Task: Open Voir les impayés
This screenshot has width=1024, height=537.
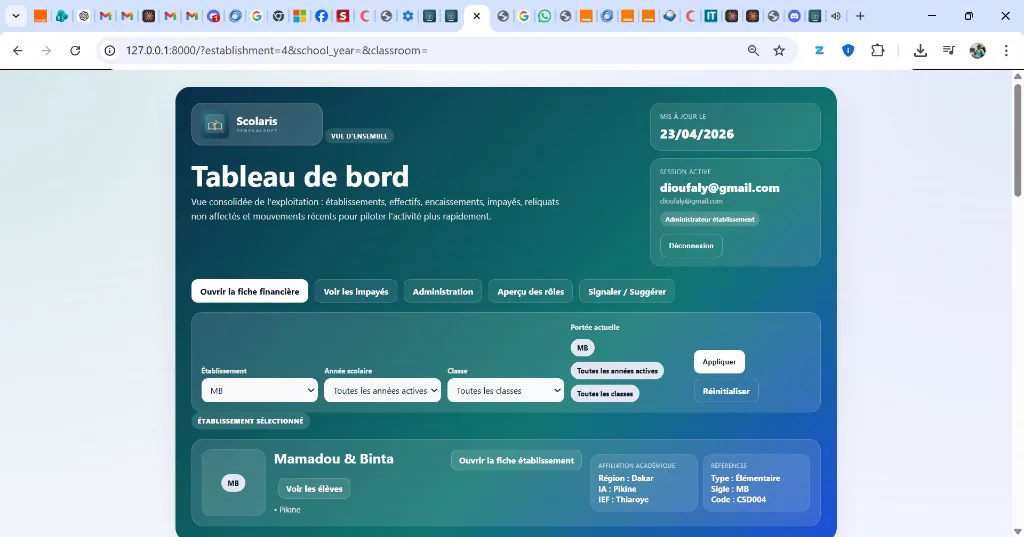Action: coord(356,291)
